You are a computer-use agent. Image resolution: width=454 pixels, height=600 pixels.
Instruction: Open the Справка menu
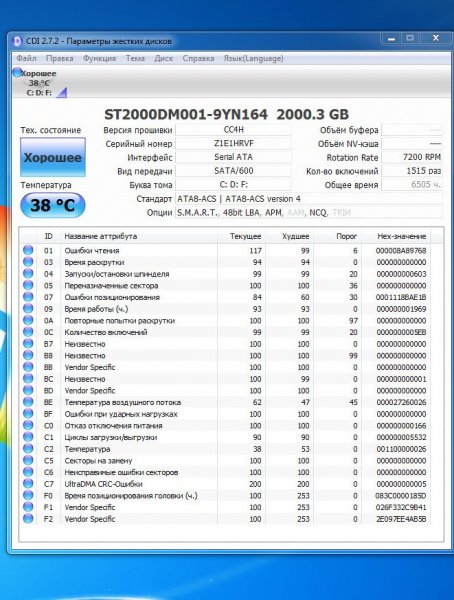click(x=198, y=58)
